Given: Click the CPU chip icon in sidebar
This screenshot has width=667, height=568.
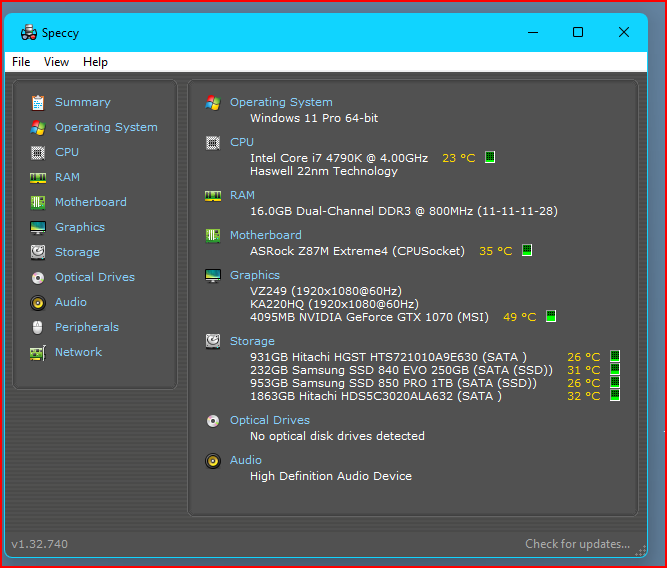Looking at the screenshot, I should point(38,152).
